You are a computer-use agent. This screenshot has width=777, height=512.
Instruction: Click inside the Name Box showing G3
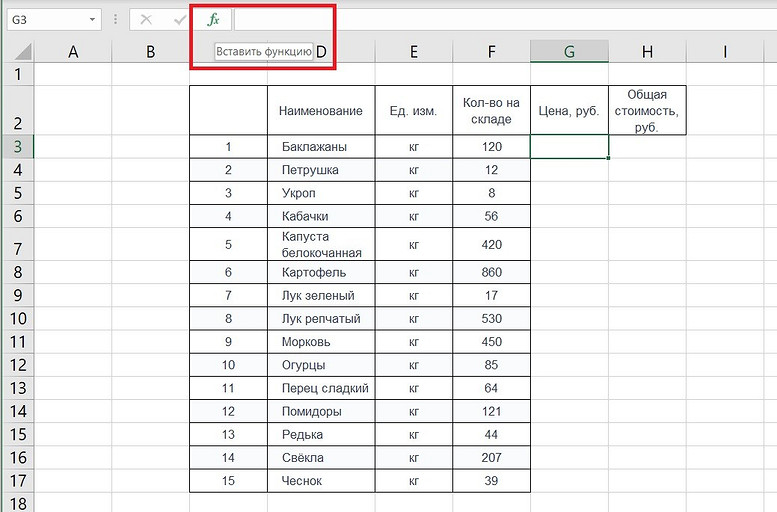(45, 20)
